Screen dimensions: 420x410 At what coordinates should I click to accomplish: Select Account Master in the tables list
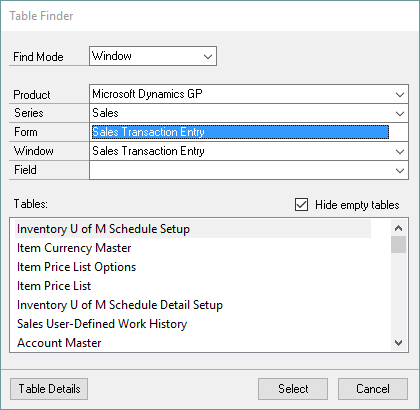pyautogui.click(x=59, y=343)
